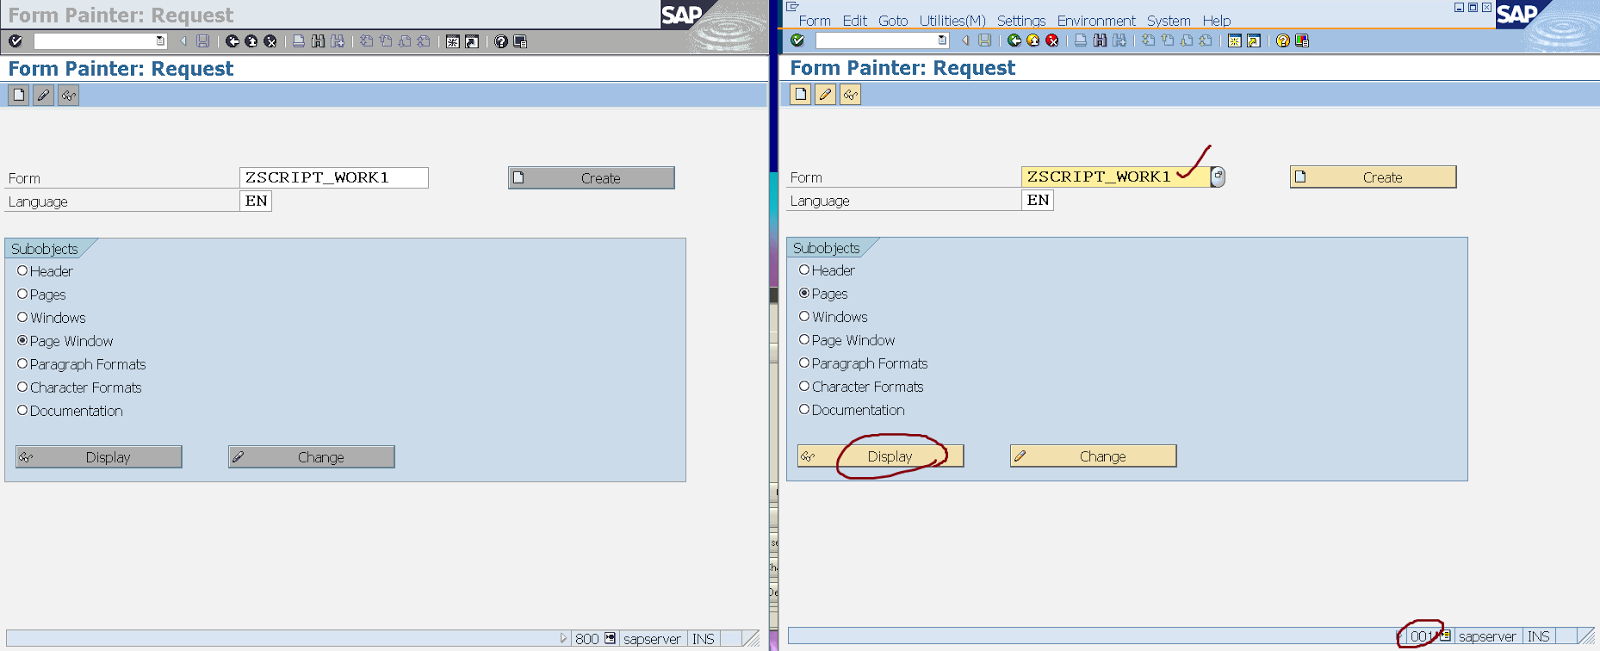Select Windows radio button in left window
1600x651 pixels.
pos(22,317)
